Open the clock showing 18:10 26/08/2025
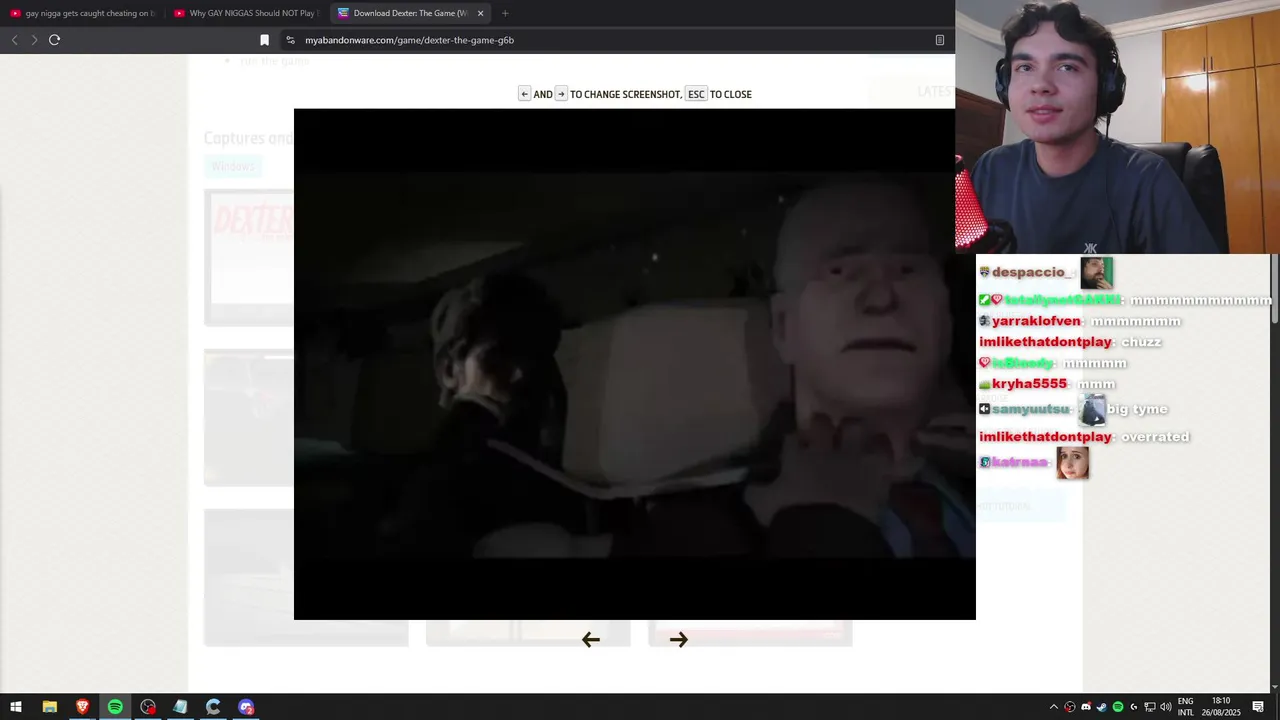Image resolution: width=1280 pixels, height=720 pixels. point(1221,707)
